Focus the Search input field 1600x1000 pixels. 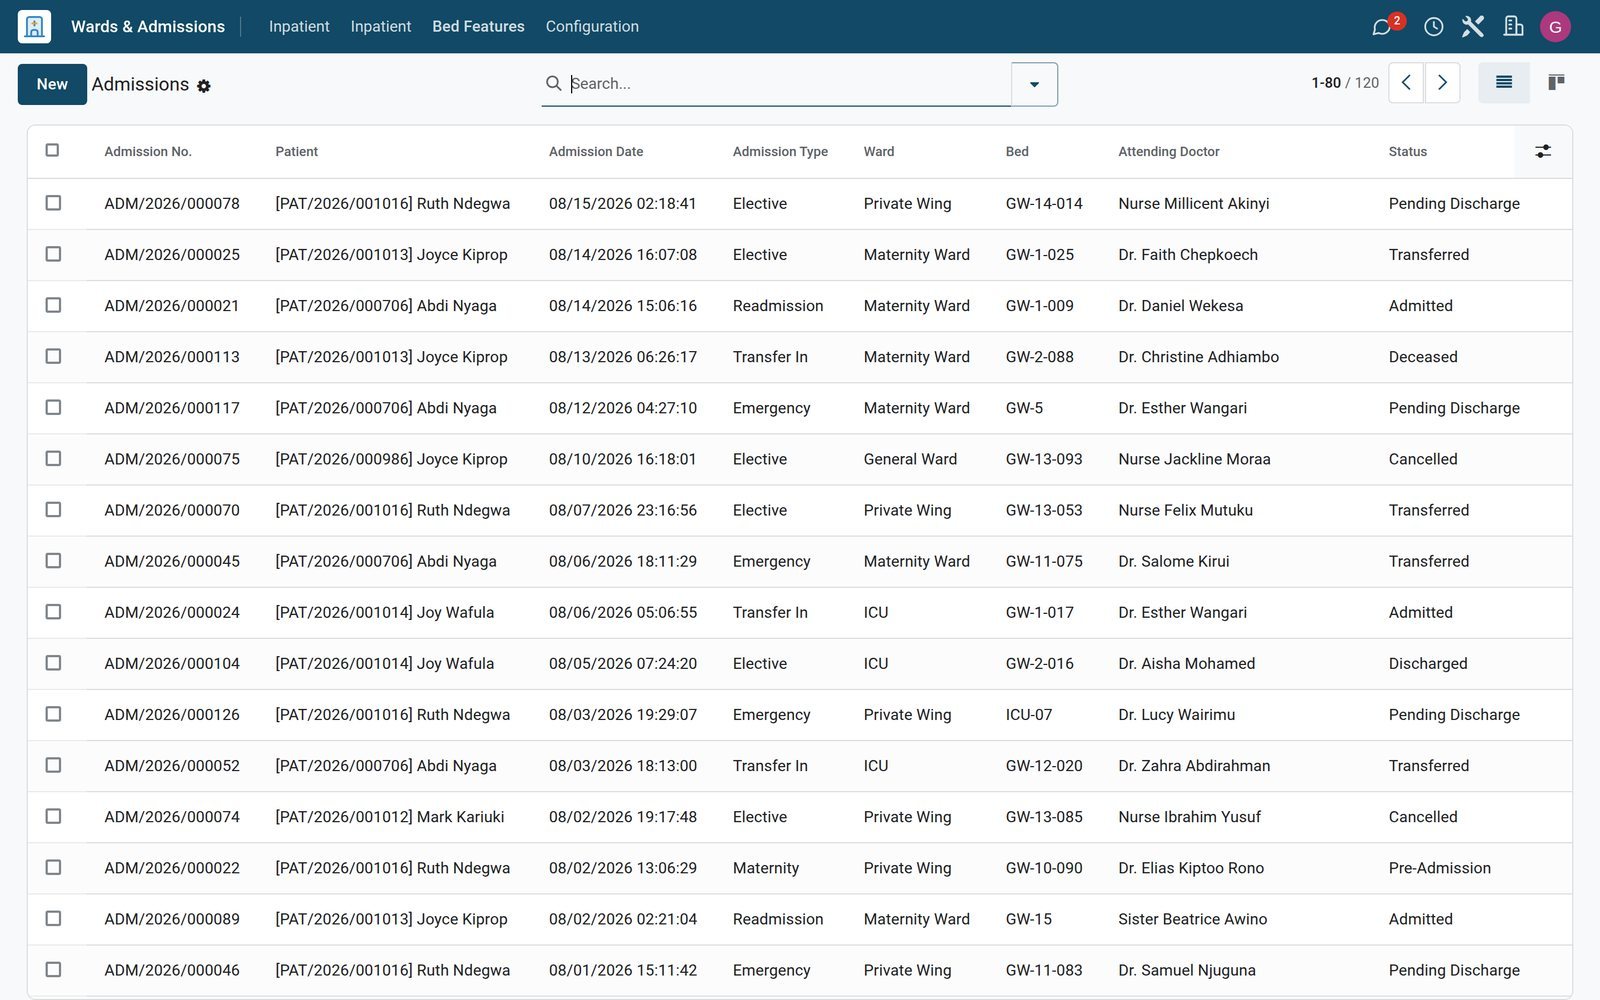[788, 84]
